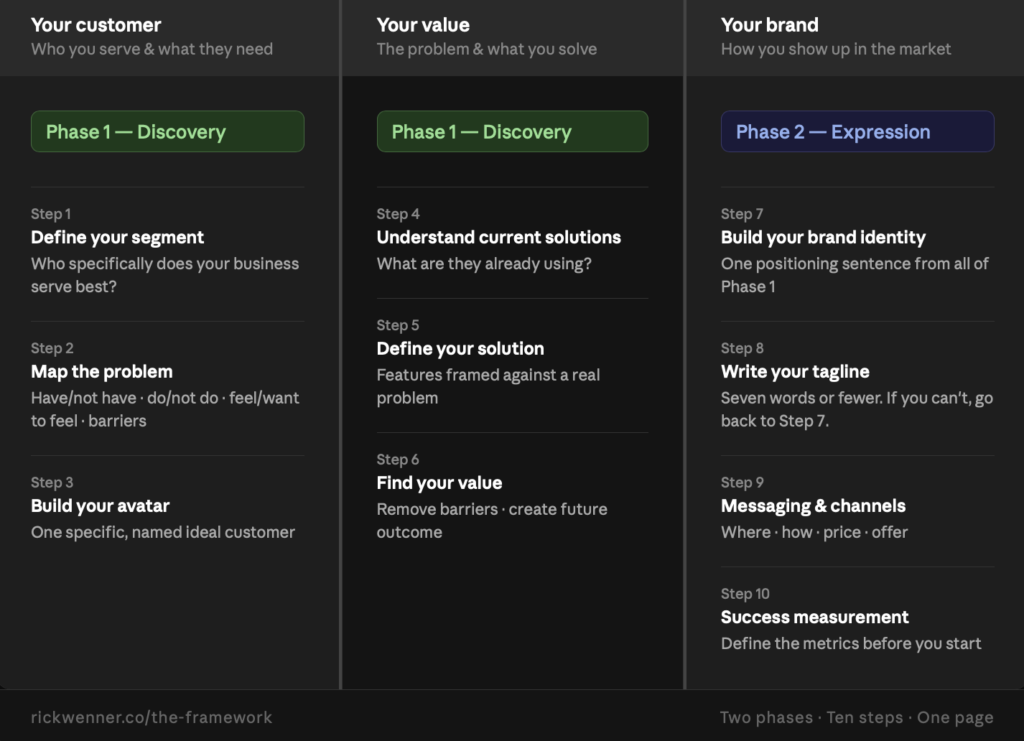Open "Understand current solutions" step
Viewport: 1024px width, 741px height.
point(498,237)
